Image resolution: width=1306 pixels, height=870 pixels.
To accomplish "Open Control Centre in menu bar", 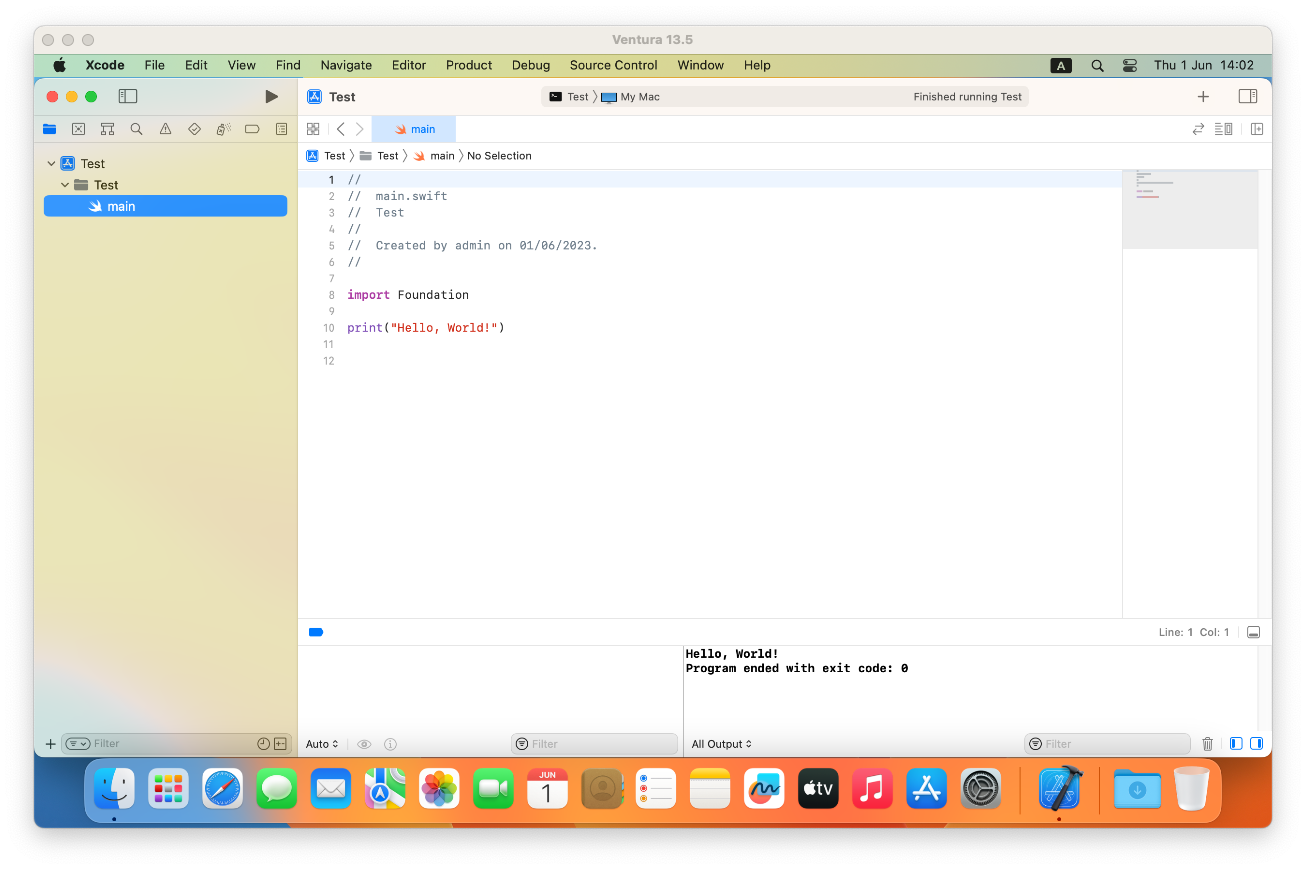I will [1130, 65].
